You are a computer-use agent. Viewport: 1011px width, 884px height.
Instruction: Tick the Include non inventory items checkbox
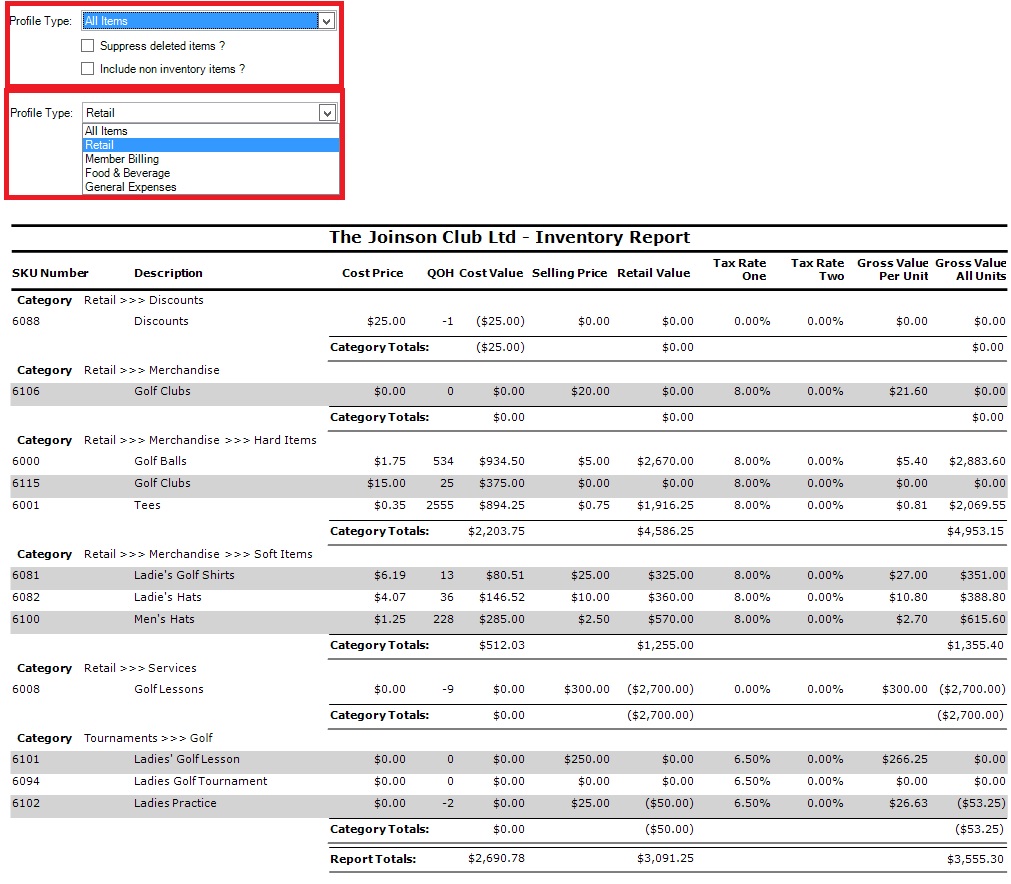pos(88,69)
